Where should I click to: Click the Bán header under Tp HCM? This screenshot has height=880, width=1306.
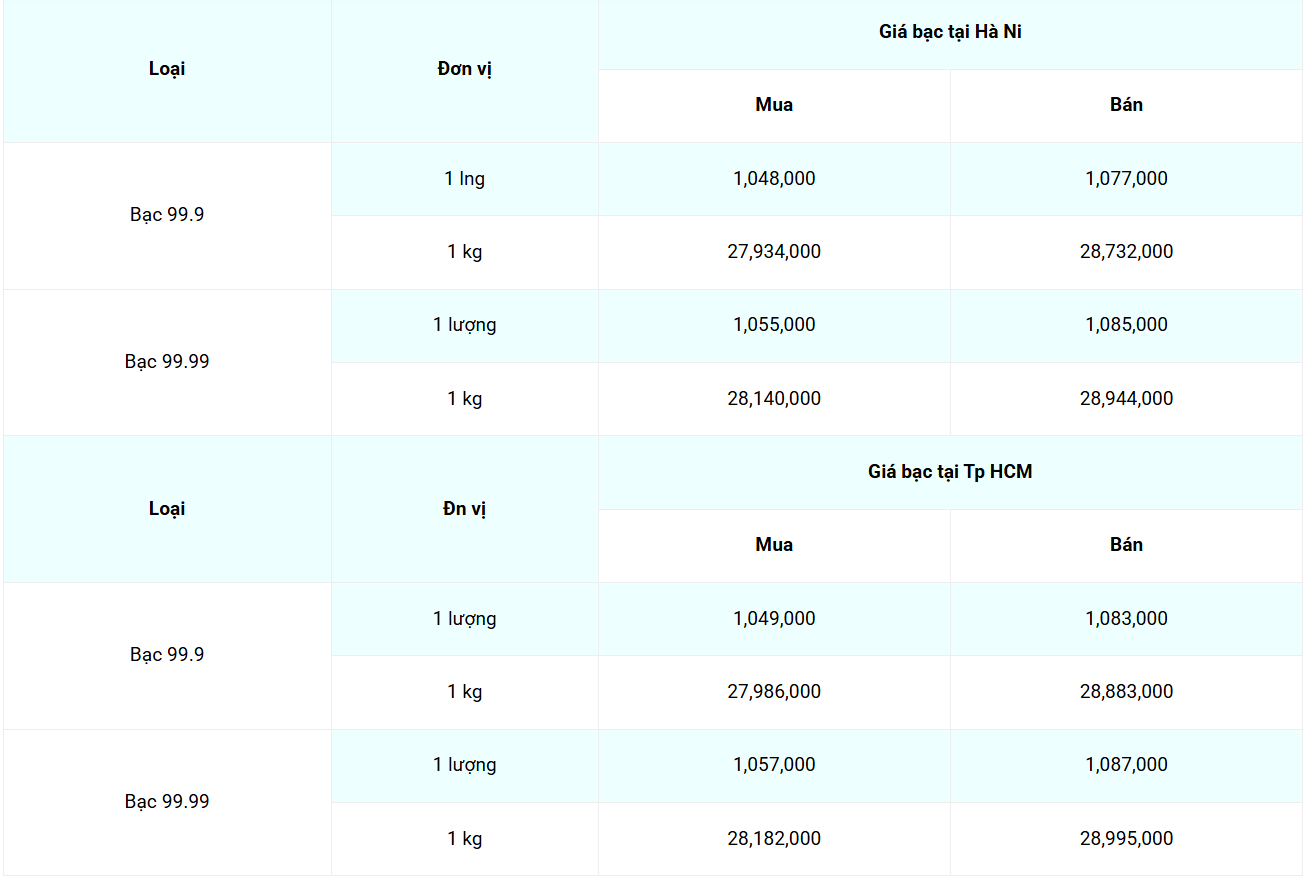(x=1126, y=545)
